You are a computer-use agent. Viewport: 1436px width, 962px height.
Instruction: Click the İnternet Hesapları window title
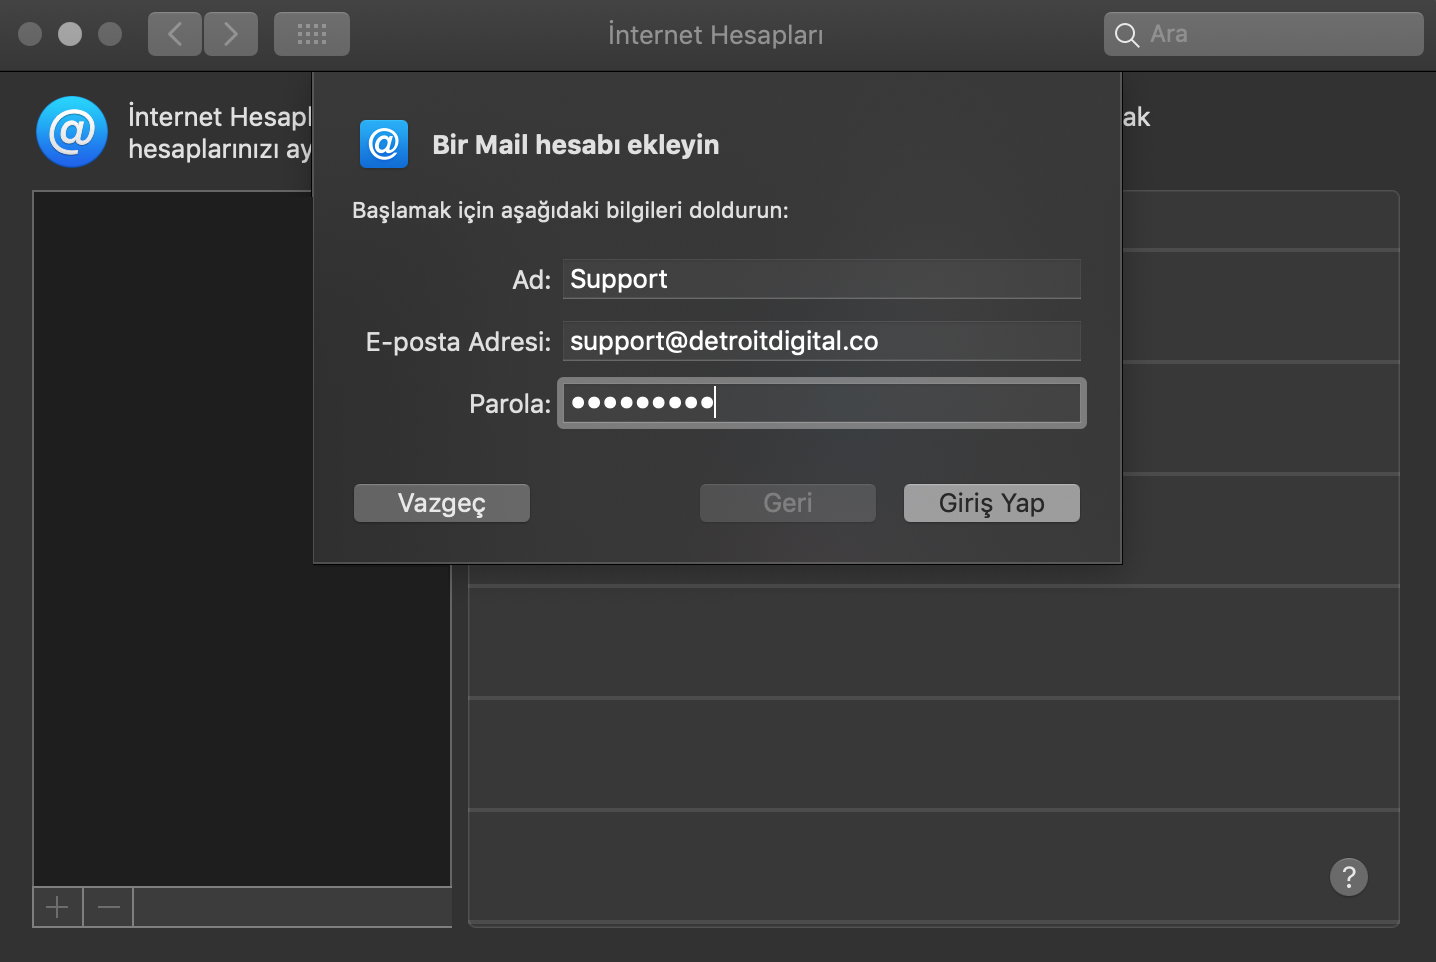coord(716,34)
